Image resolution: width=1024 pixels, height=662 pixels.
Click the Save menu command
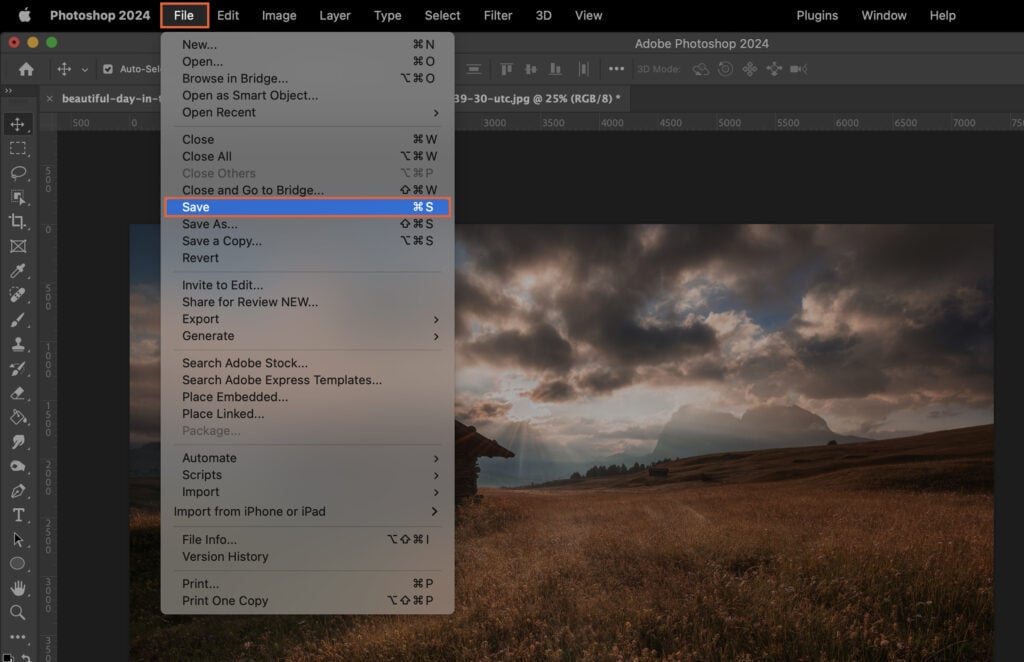[x=240, y=206]
